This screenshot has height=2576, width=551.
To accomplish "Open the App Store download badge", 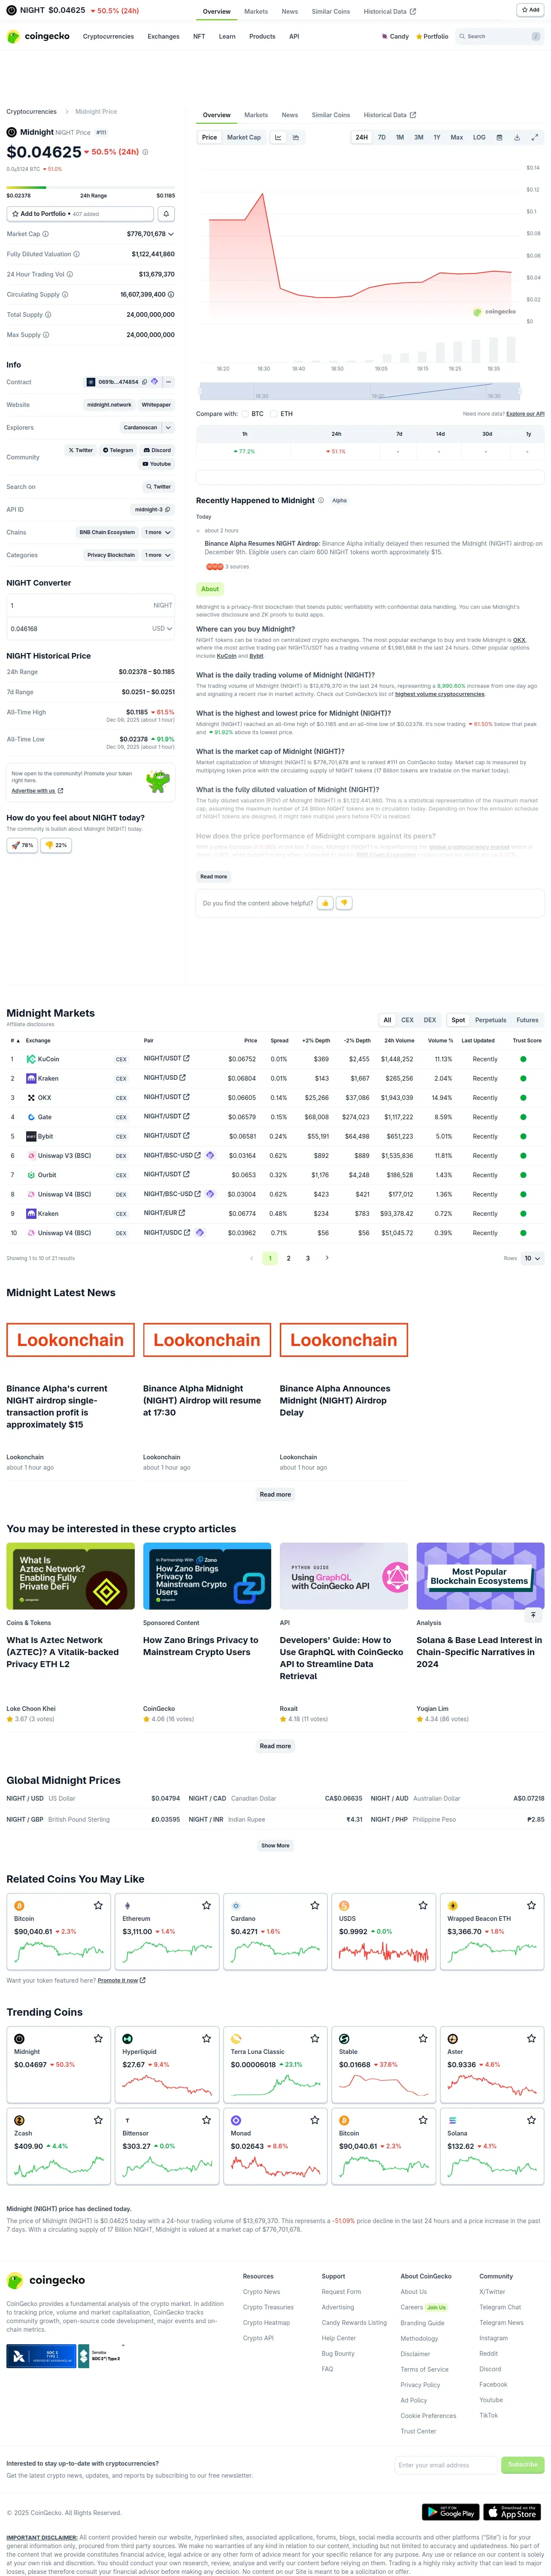I will (513, 2512).
